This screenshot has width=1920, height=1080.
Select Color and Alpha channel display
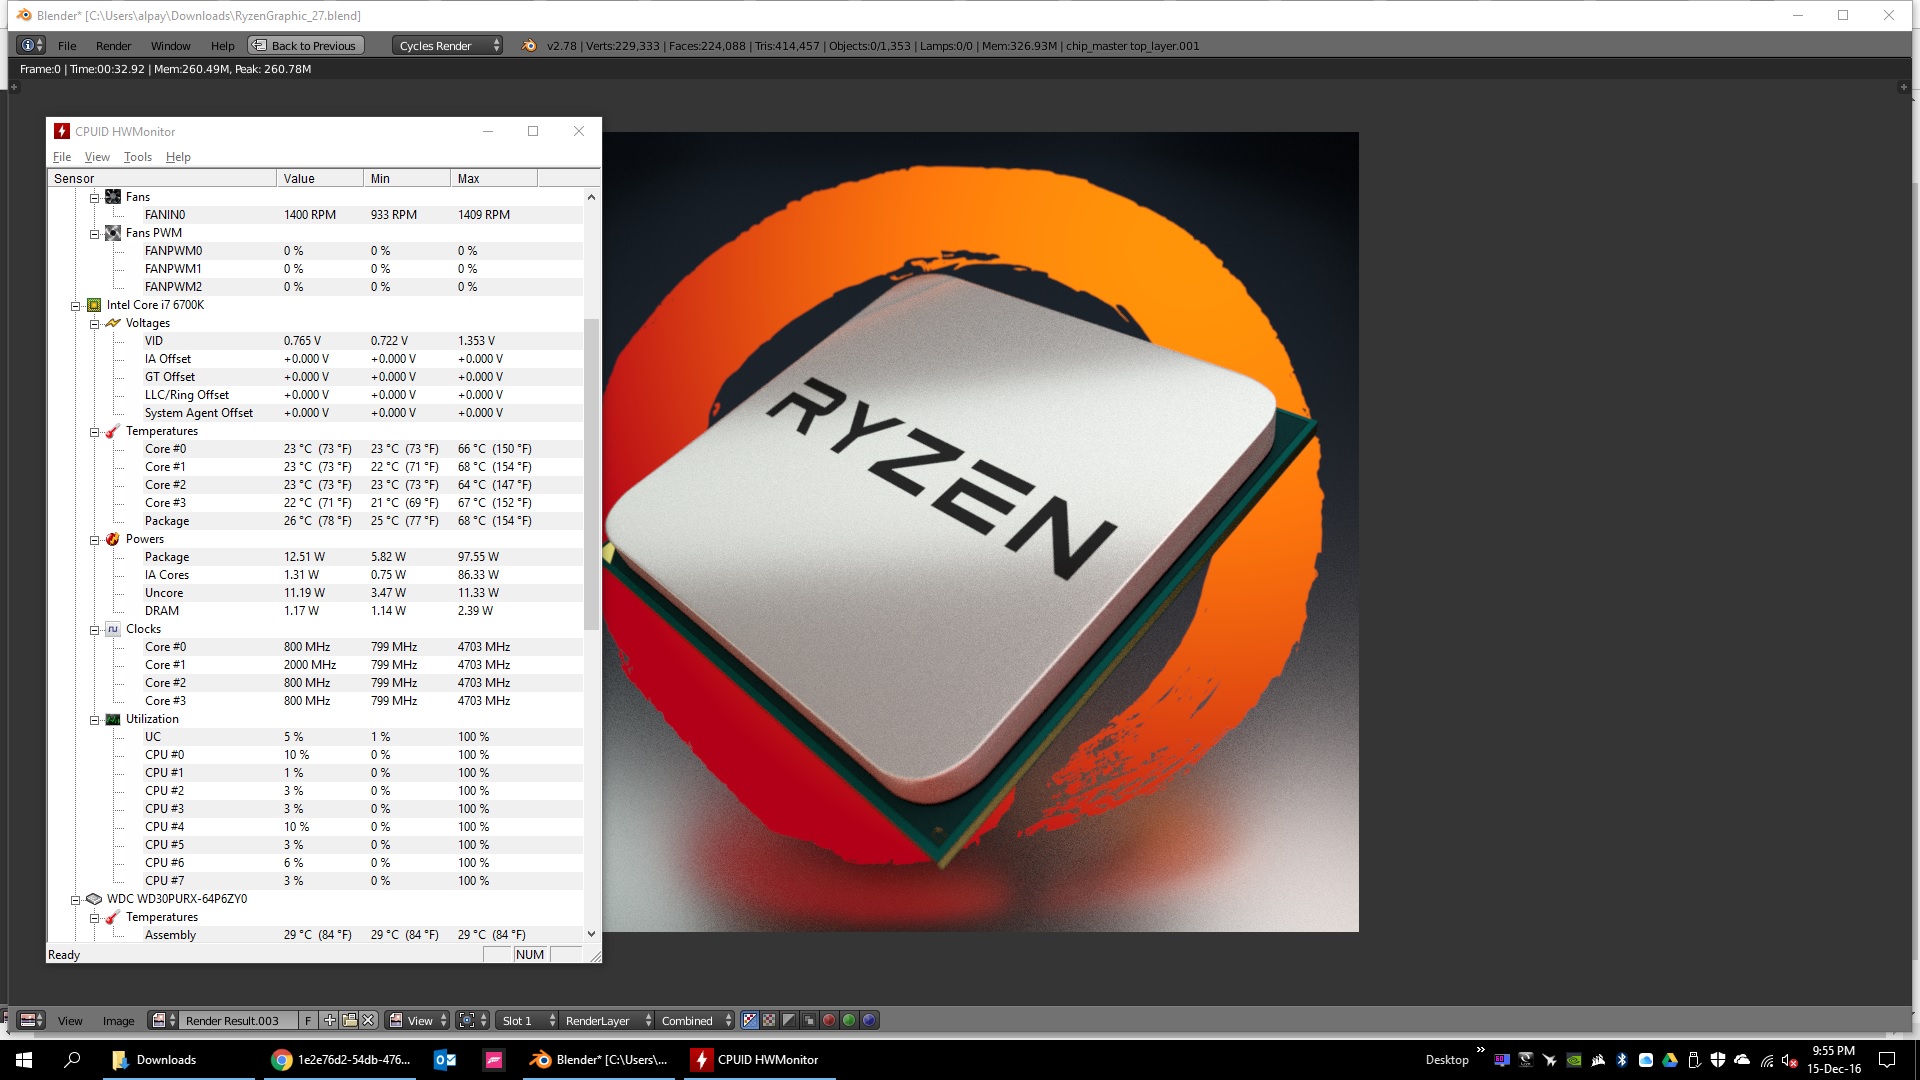(749, 1020)
